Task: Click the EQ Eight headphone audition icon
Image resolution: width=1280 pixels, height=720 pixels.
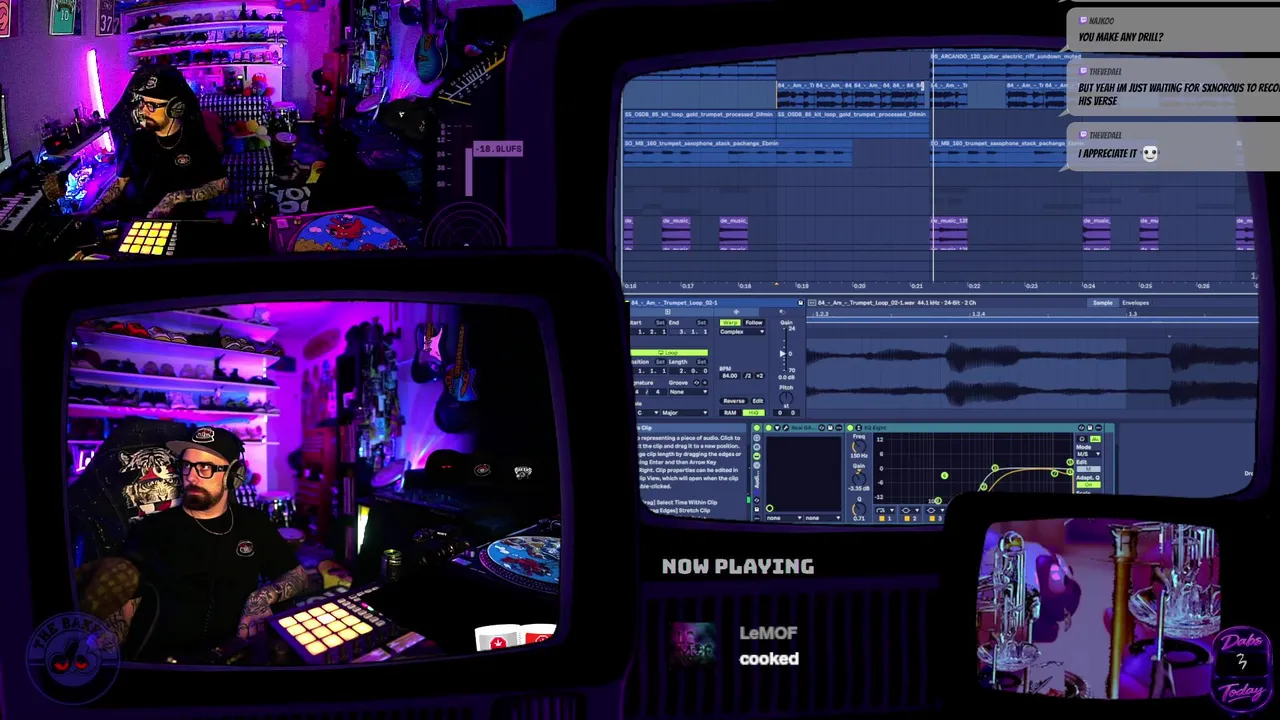Action: [x=1082, y=439]
